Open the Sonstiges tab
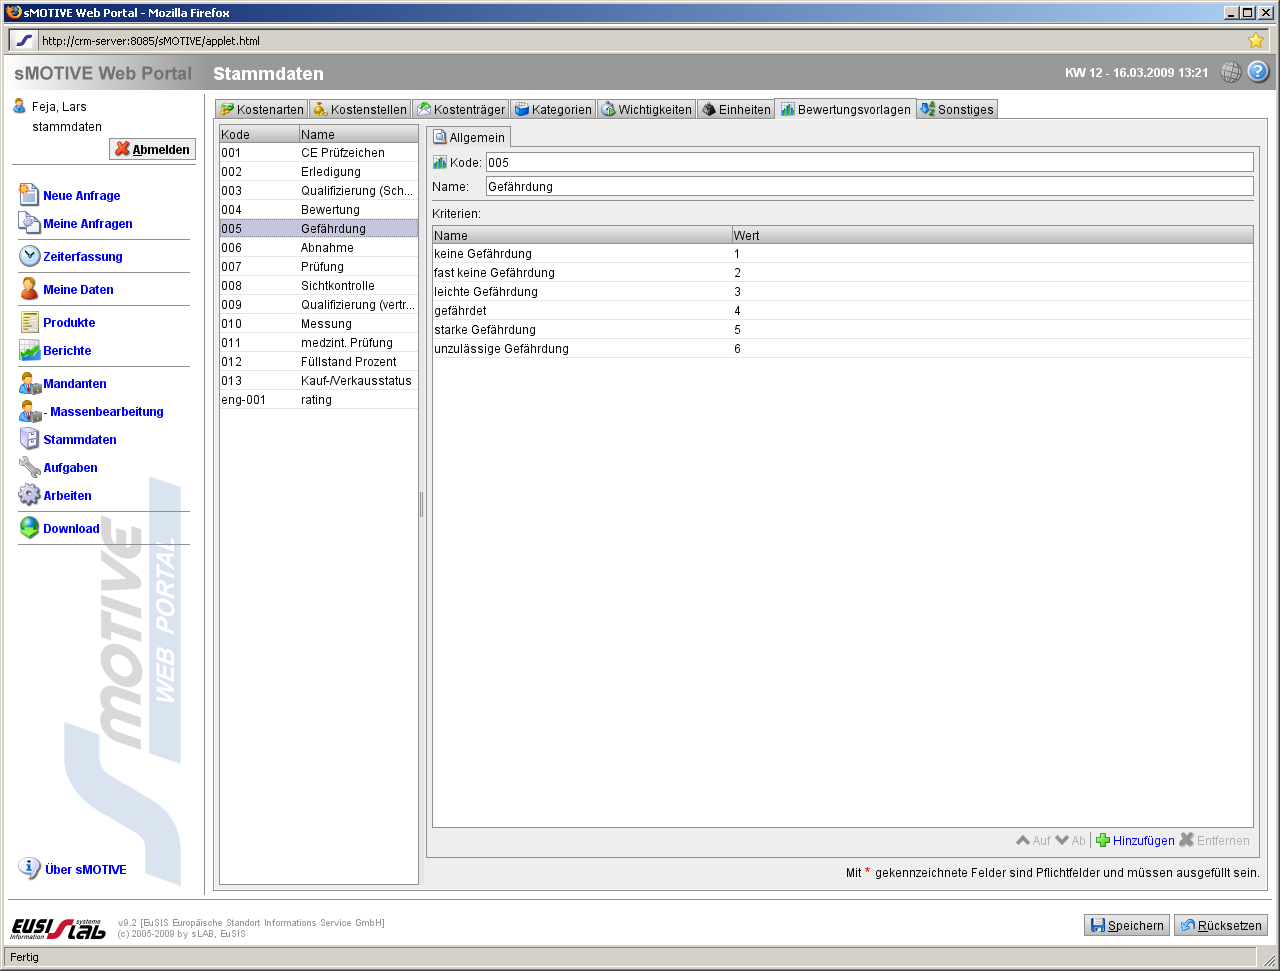This screenshot has width=1280, height=971. tap(957, 109)
